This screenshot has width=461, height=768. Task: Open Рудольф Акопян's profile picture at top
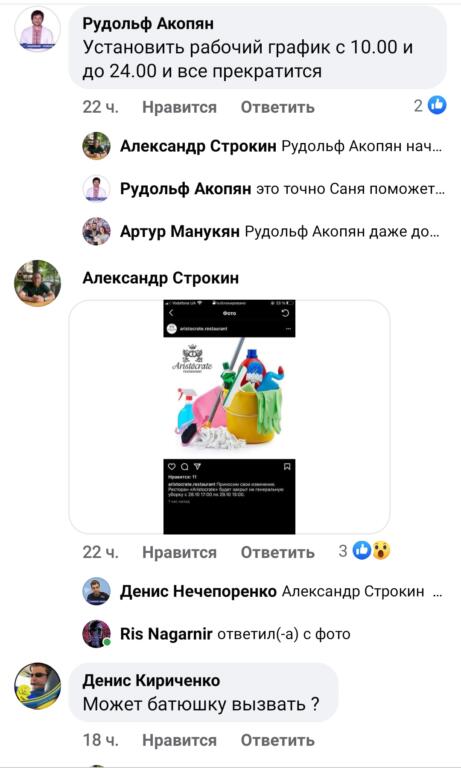click(37, 29)
